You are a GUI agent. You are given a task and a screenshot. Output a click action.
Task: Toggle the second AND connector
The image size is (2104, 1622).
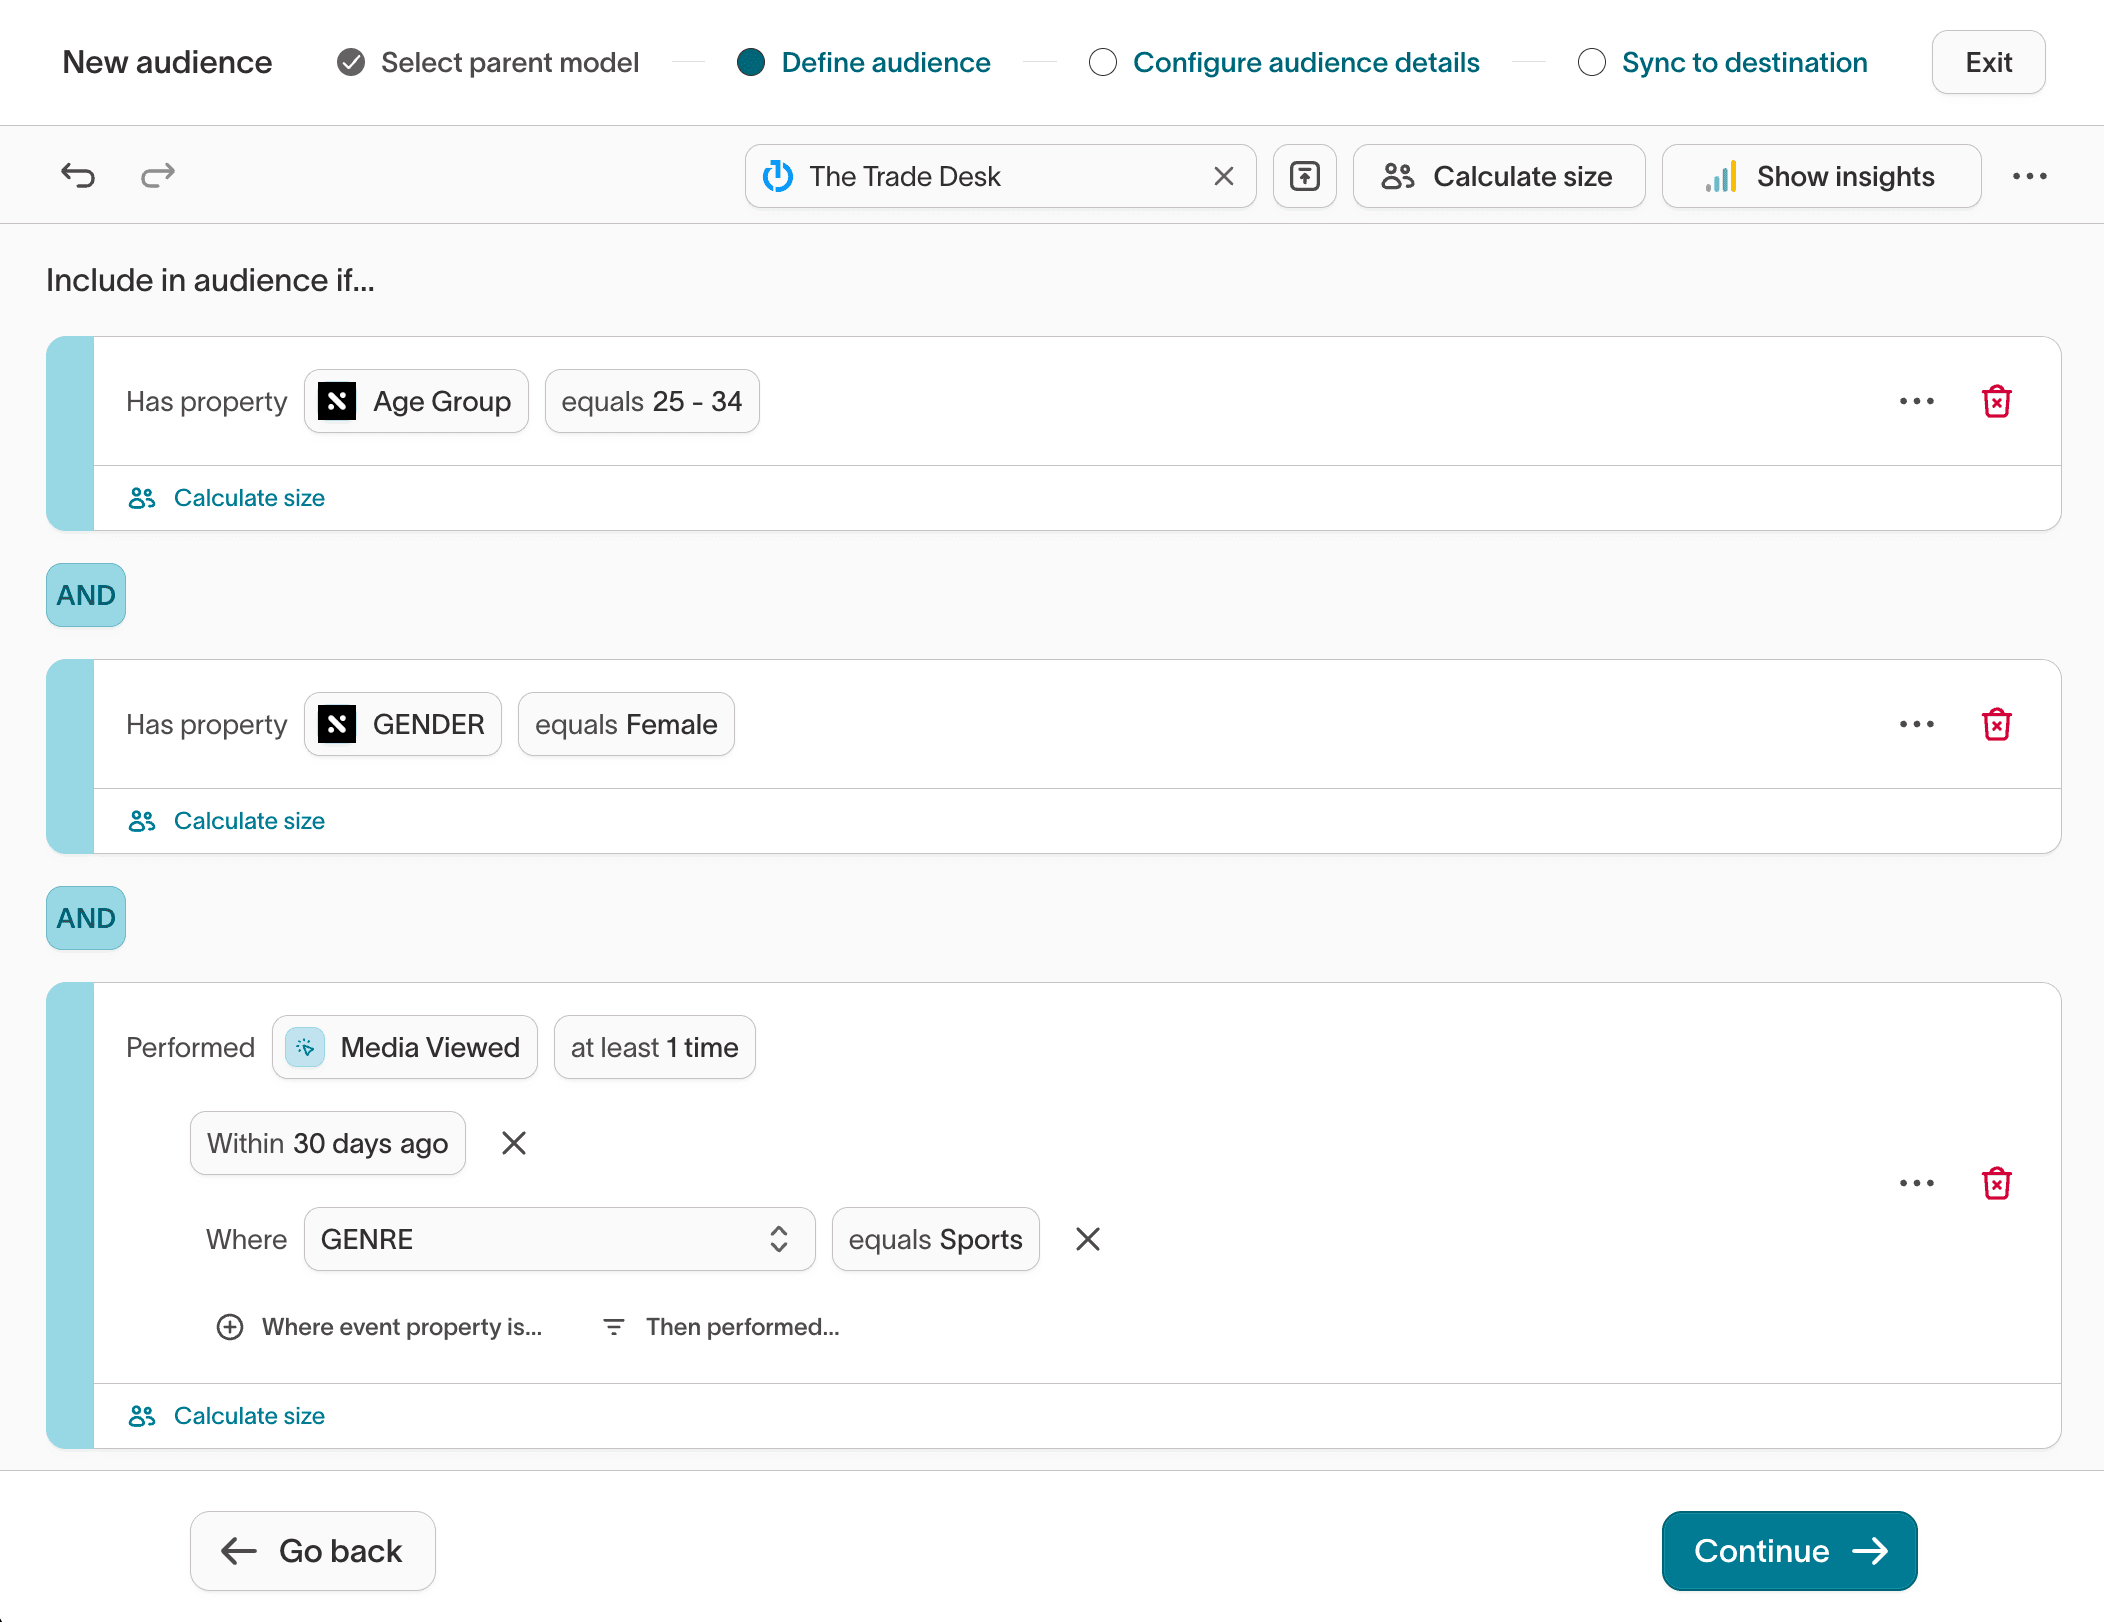tap(85, 918)
